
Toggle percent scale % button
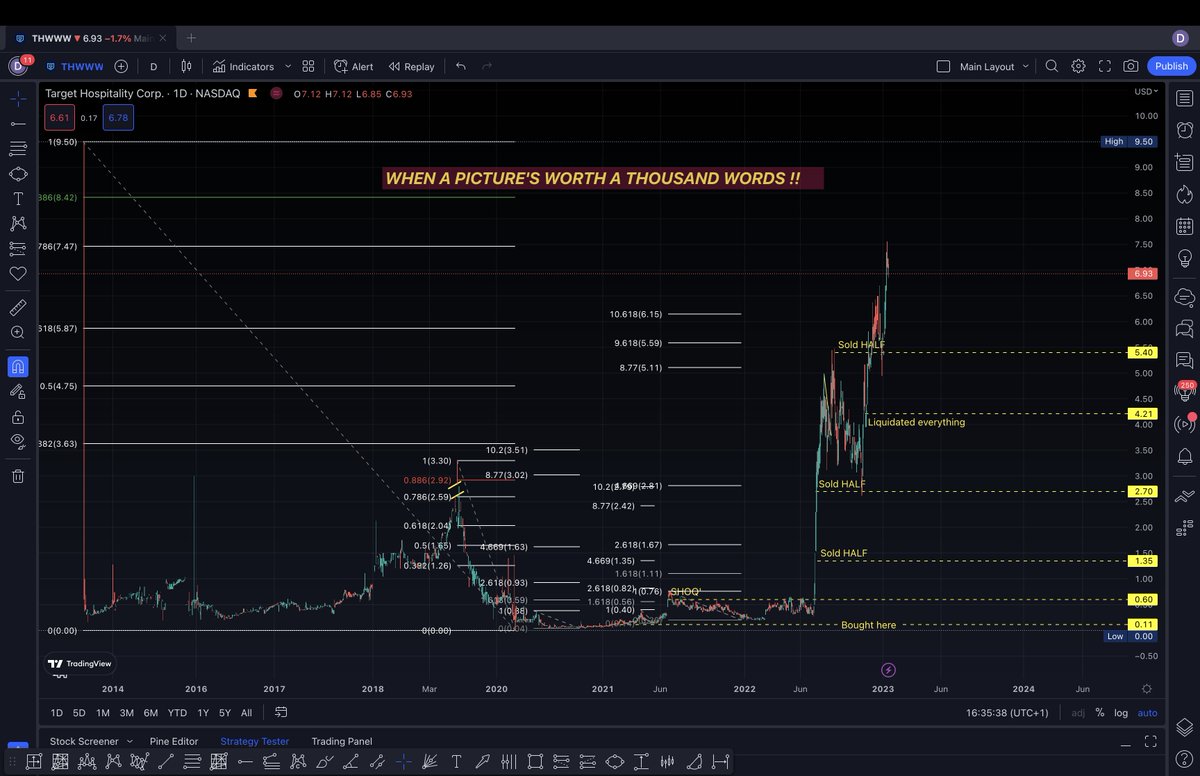click(1100, 713)
